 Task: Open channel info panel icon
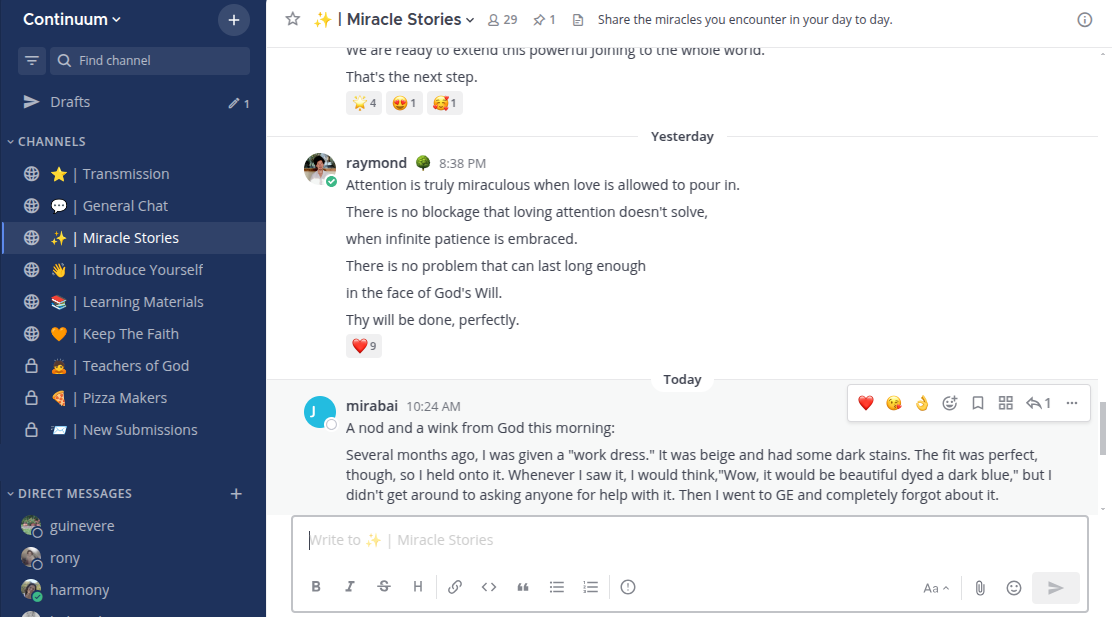pos(1085,20)
